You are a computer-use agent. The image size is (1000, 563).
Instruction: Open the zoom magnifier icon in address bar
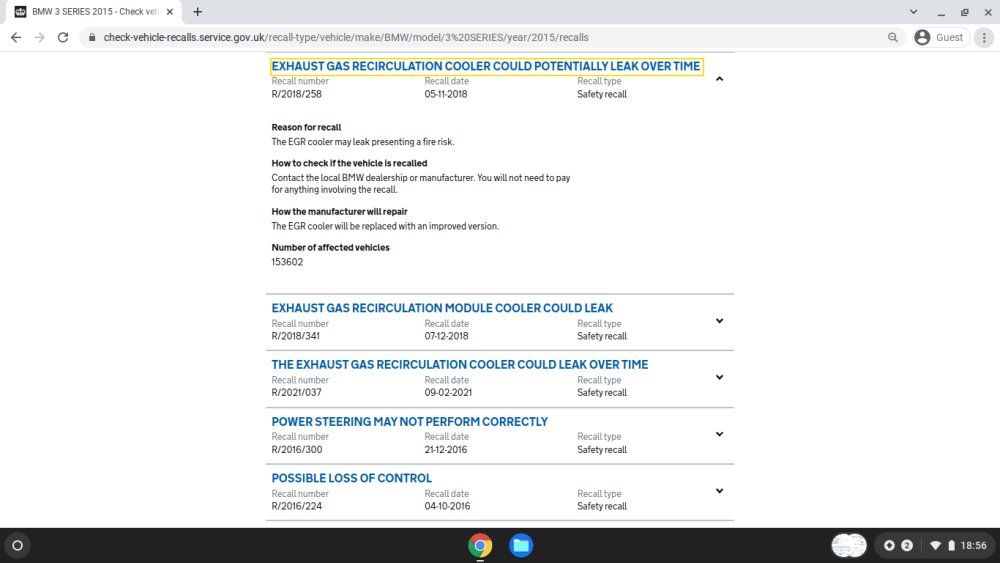point(893,38)
